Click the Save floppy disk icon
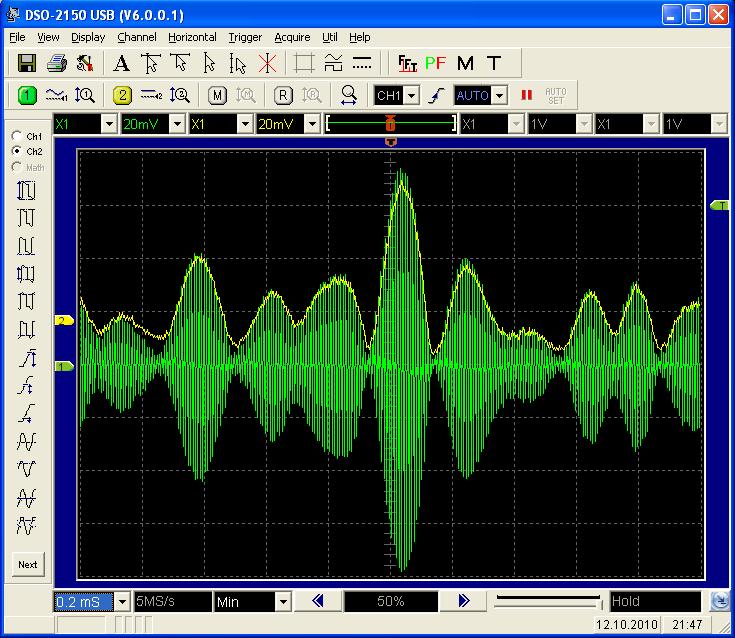This screenshot has width=735, height=638. click(27, 63)
